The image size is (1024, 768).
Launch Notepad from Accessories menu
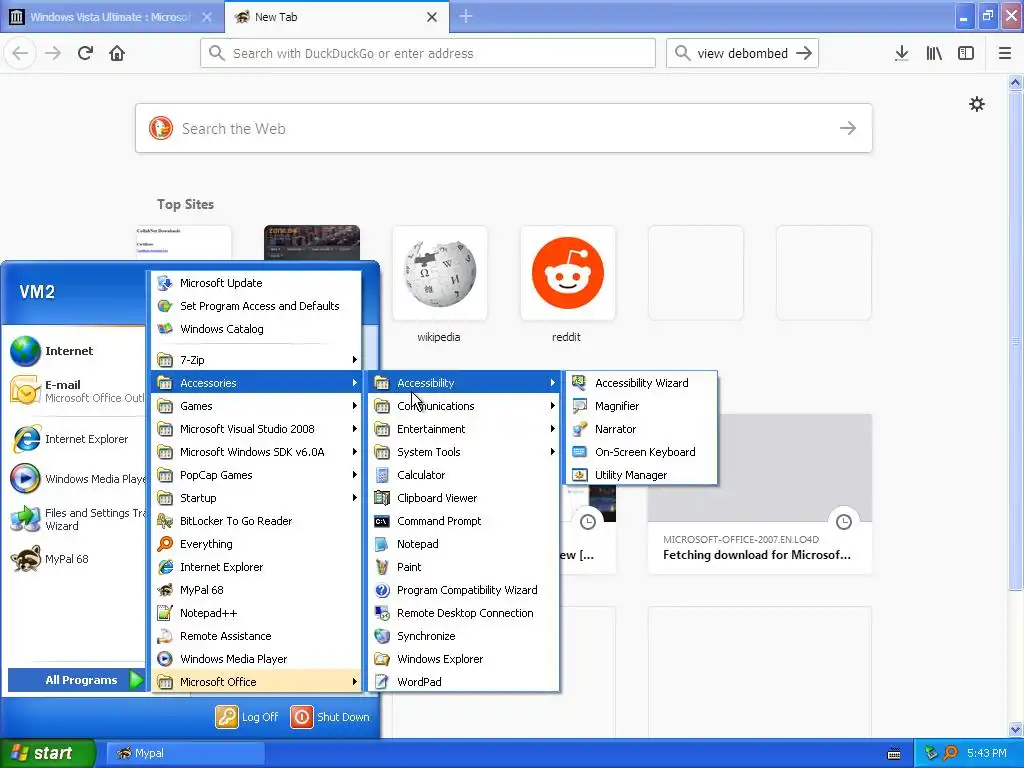(x=464, y=544)
